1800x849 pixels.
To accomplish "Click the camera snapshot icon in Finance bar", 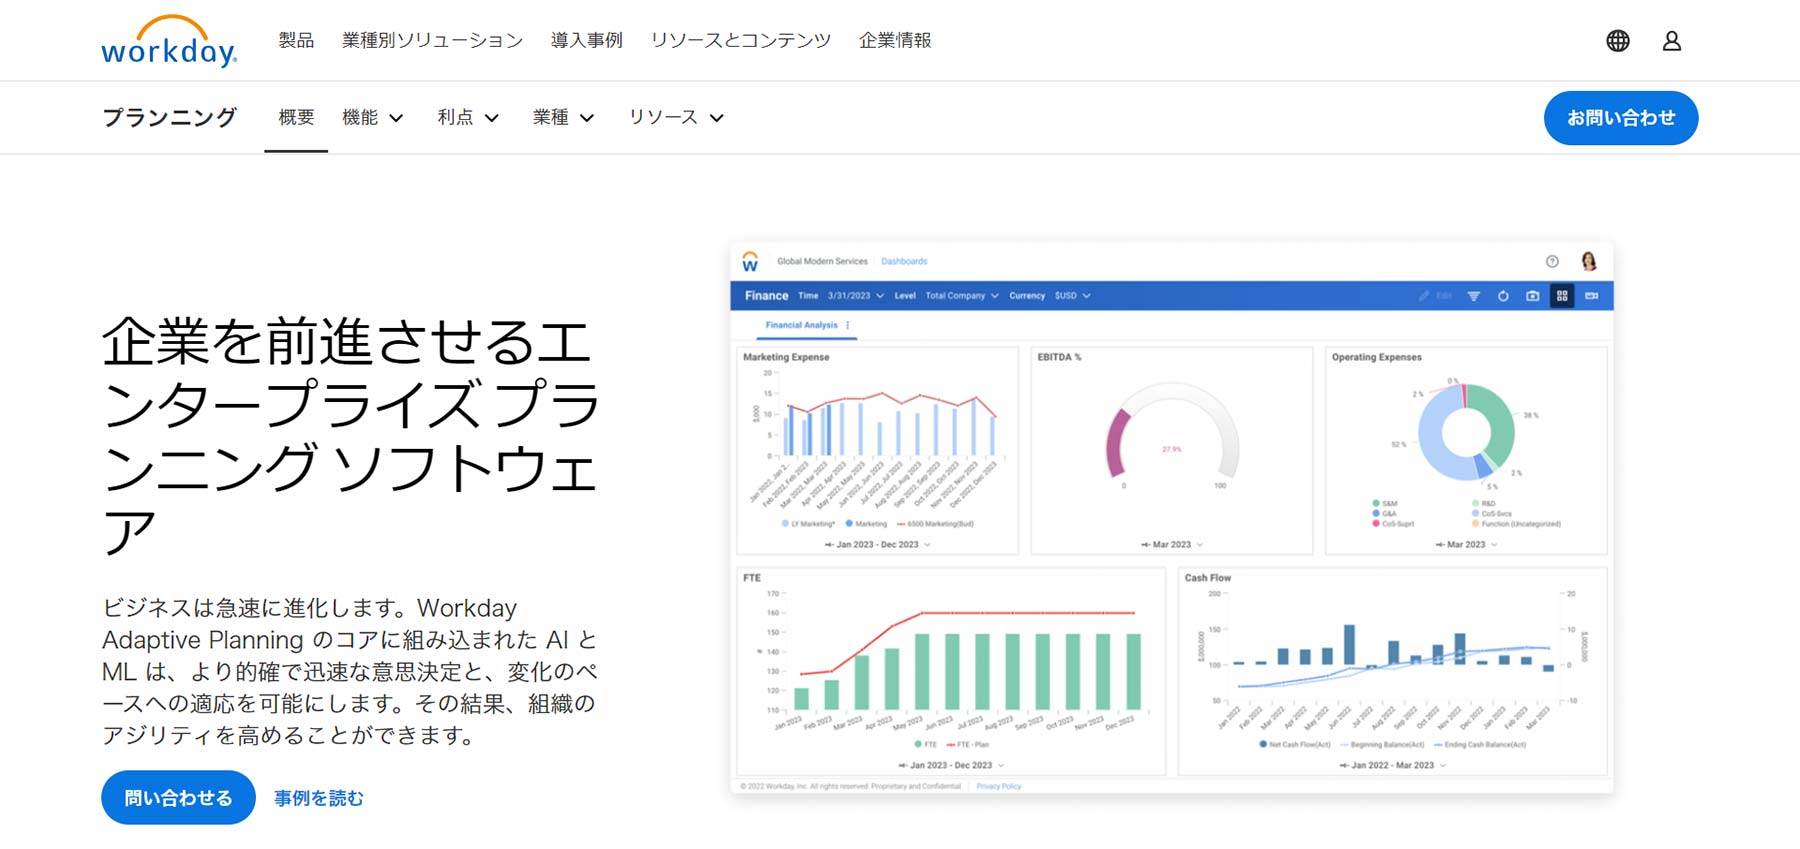I will point(1532,296).
